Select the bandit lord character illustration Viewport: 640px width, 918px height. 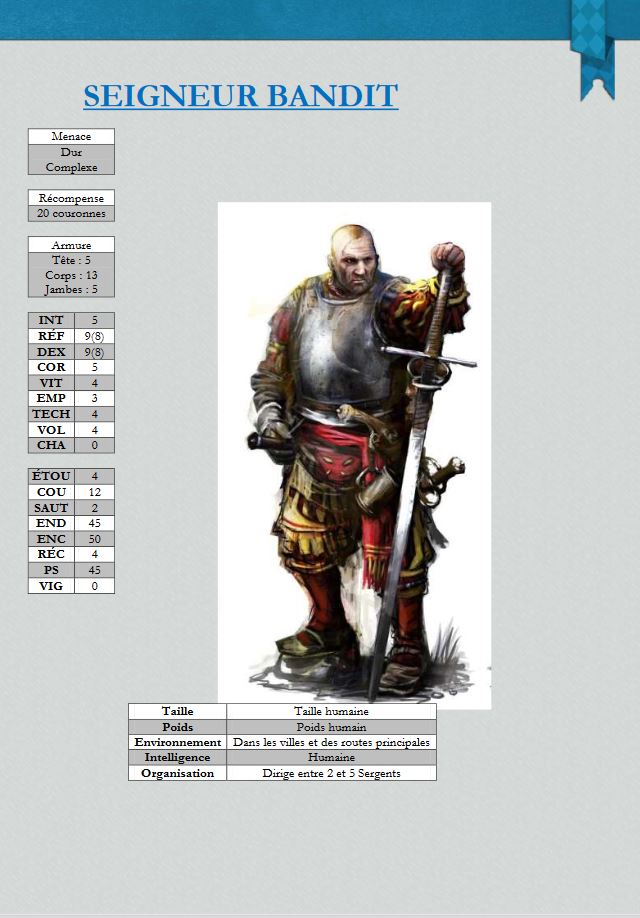tap(354, 455)
